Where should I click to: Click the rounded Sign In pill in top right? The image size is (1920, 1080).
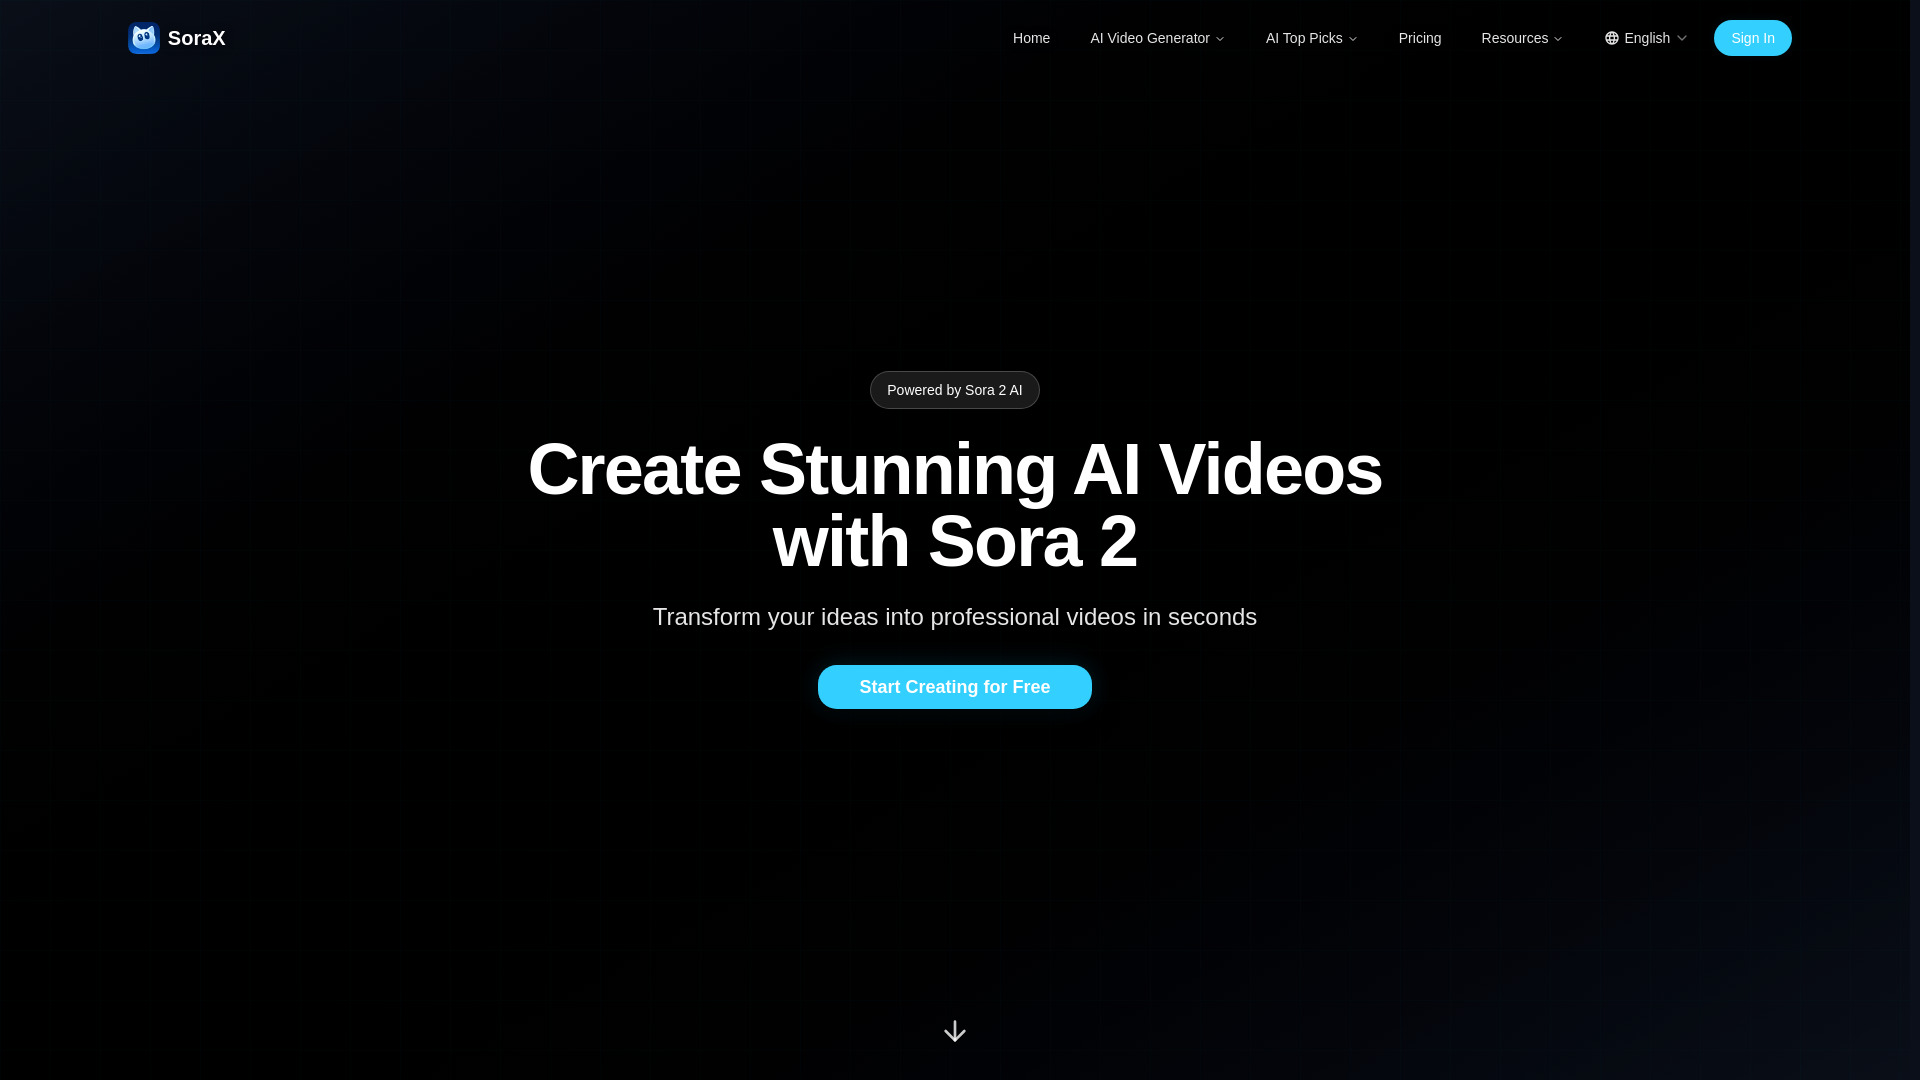pyautogui.click(x=1752, y=38)
